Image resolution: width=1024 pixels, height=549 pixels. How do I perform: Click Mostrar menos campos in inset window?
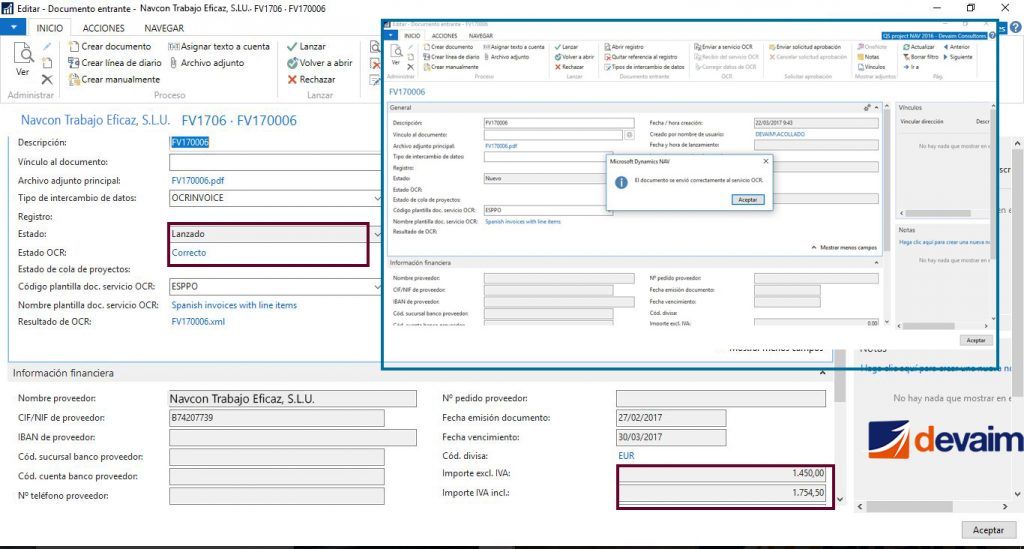tap(844, 248)
